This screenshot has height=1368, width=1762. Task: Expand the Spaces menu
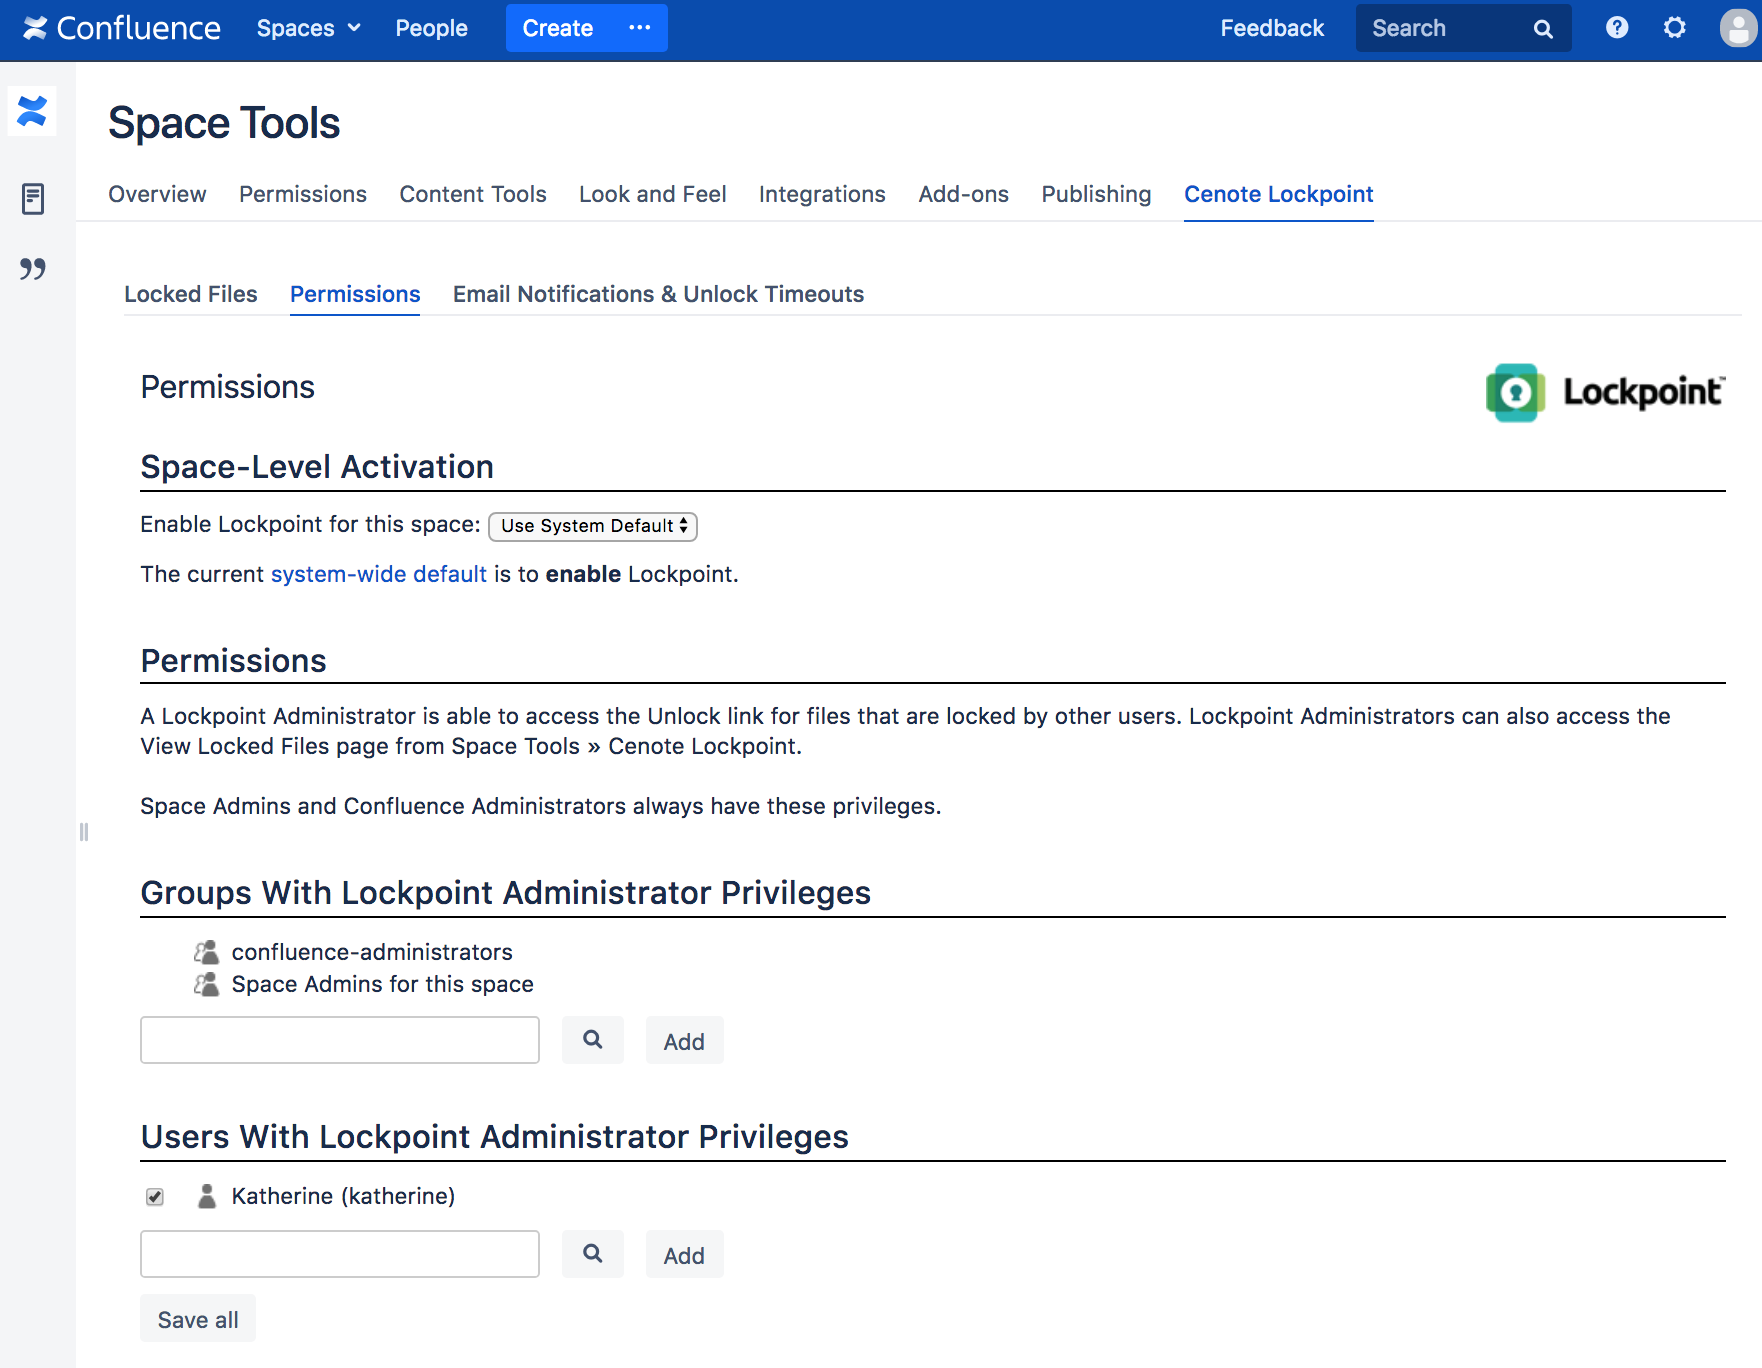coord(308,28)
